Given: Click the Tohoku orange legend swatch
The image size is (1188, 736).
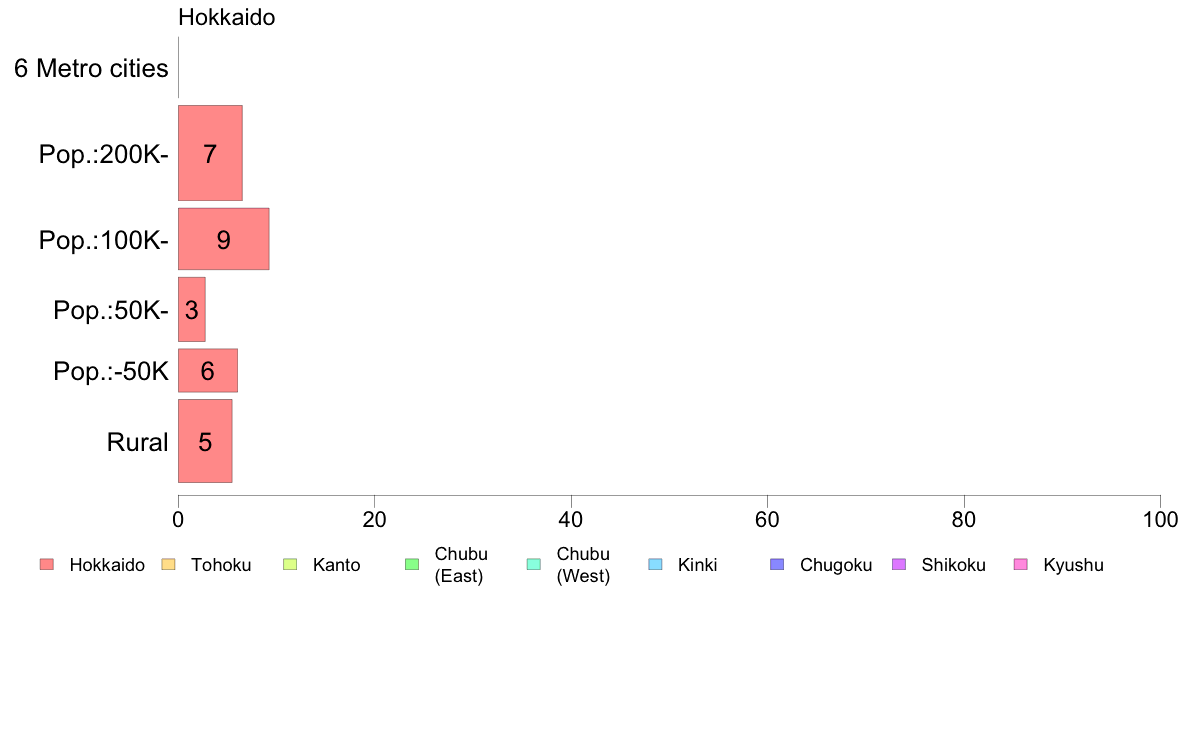Looking at the screenshot, I should point(168,564).
